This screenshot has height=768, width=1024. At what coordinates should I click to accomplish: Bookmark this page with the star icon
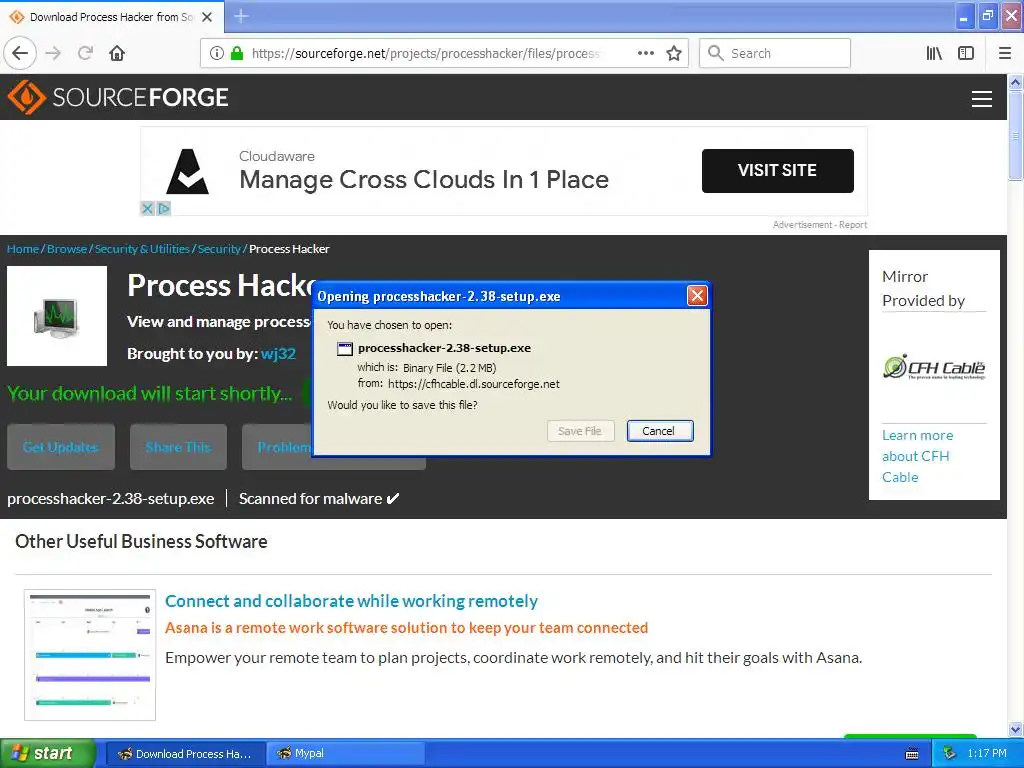[x=674, y=53]
